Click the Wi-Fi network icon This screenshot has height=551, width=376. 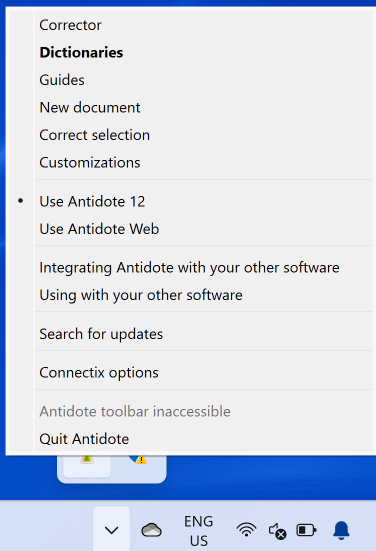tap(246, 529)
